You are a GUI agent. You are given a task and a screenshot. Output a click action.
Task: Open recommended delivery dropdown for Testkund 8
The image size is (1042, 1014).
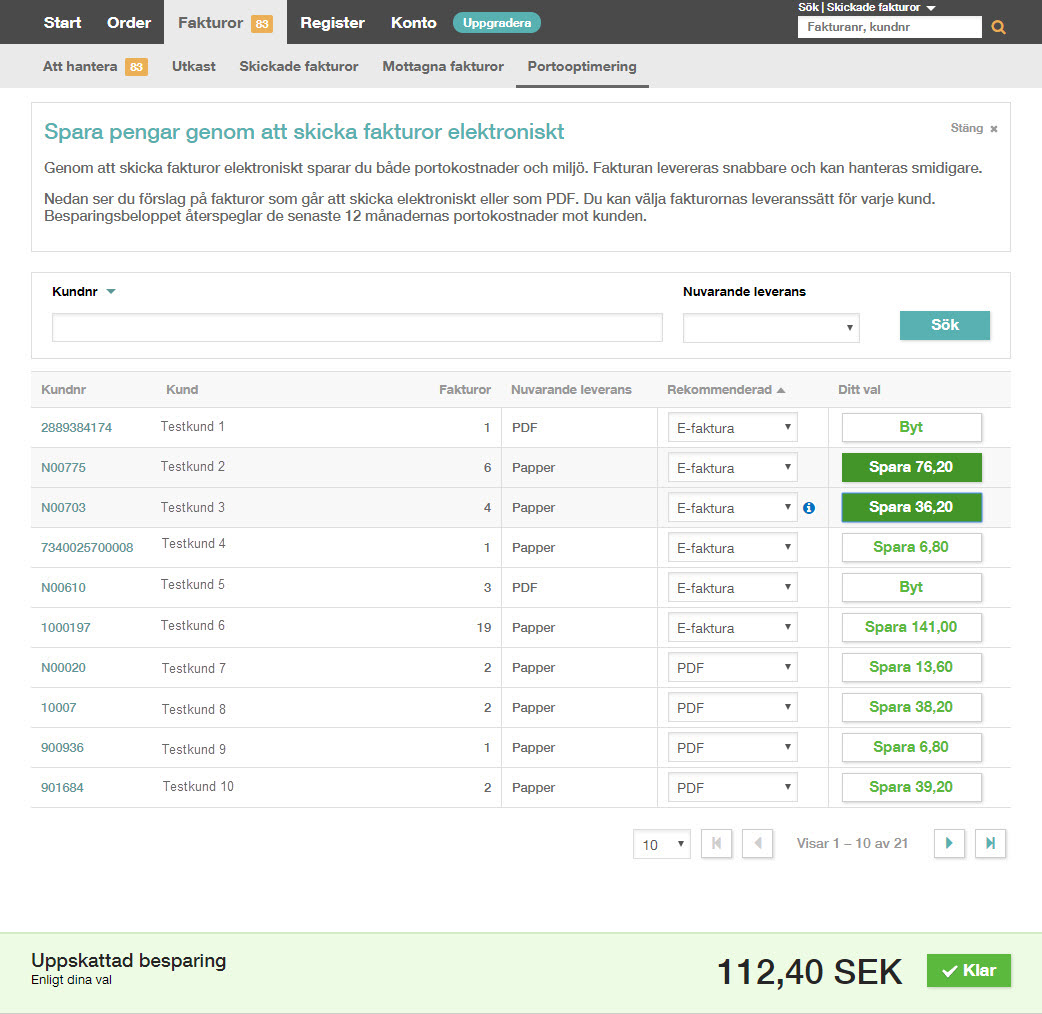pyautogui.click(x=732, y=708)
